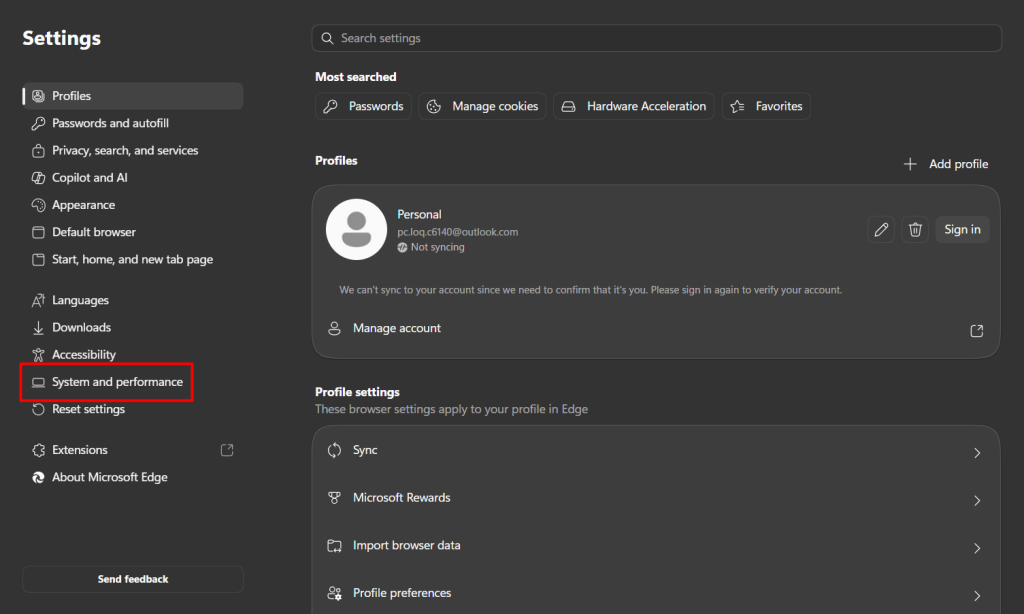Open Extensions external link icon
This screenshot has width=1024, height=614.
[x=227, y=450]
